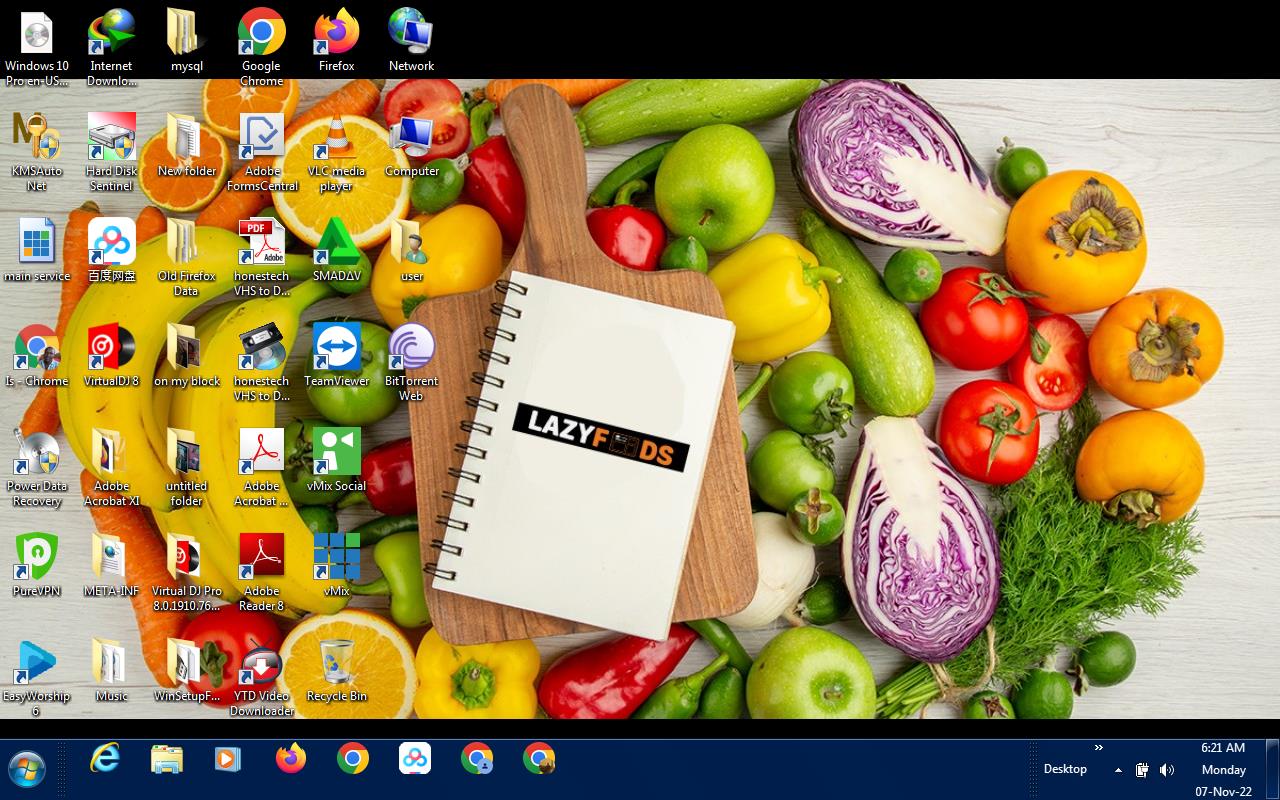Show hidden system tray icons

1118,770
